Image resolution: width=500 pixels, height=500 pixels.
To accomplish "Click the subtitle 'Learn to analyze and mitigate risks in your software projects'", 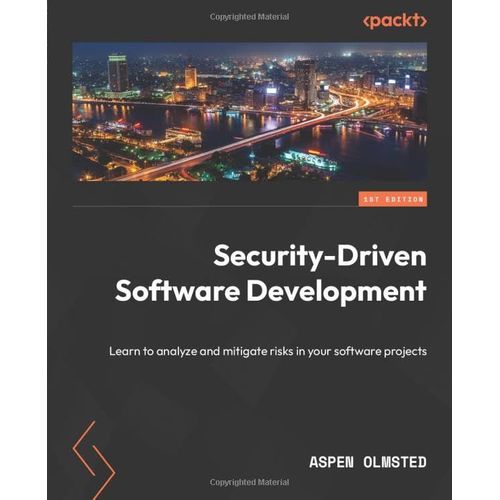I will (268, 351).
